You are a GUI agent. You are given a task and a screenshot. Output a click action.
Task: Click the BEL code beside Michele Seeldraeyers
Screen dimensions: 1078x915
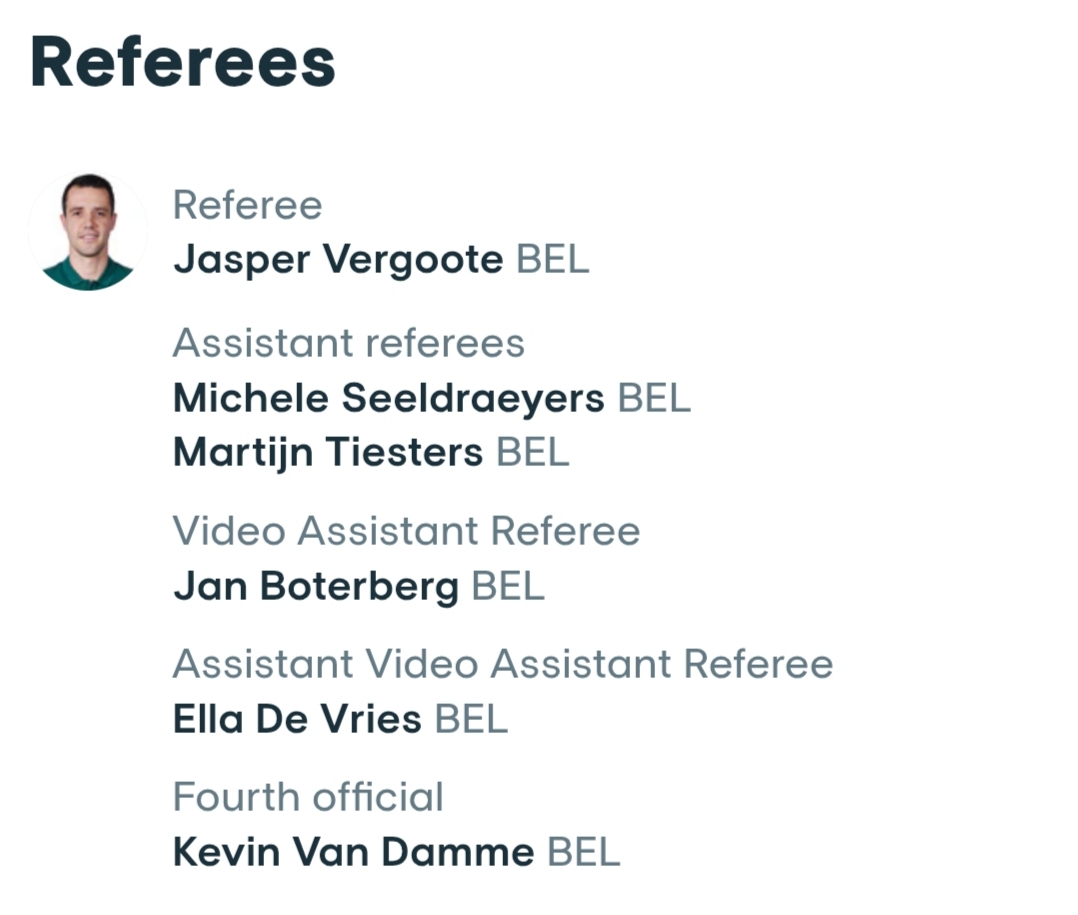click(654, 398)
